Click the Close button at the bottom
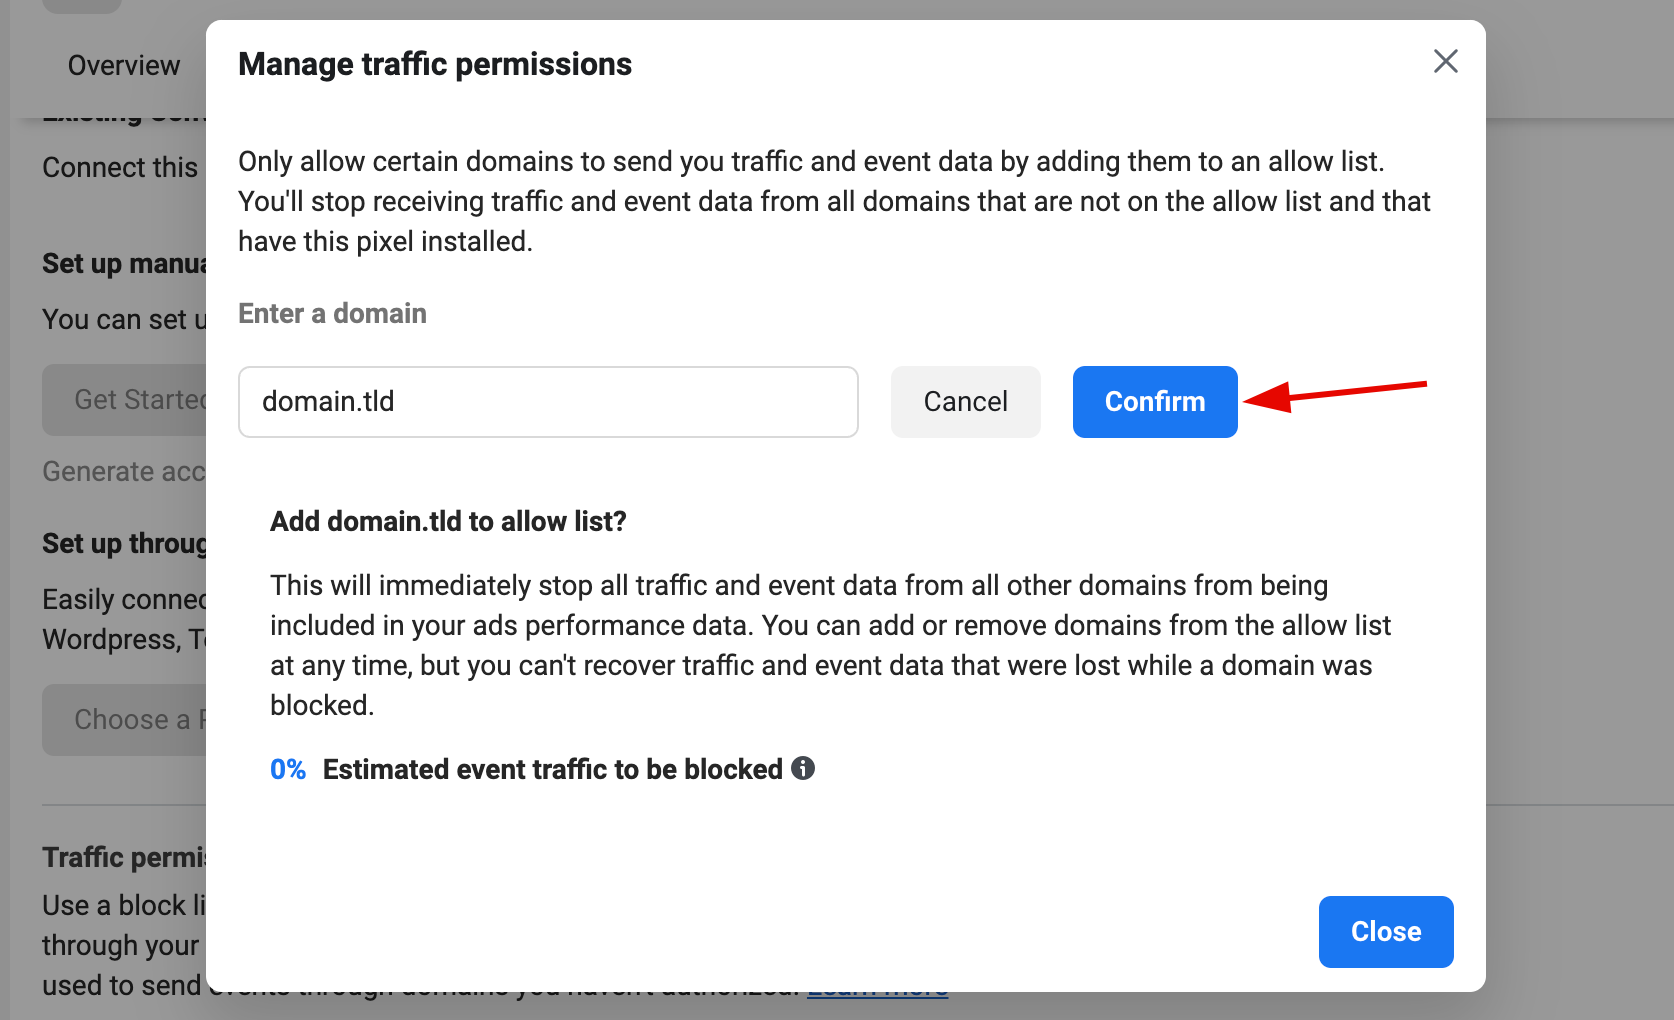The width and height of the screenshot is (1674, 1020). pyautogui.click(x=1385, y=931)
